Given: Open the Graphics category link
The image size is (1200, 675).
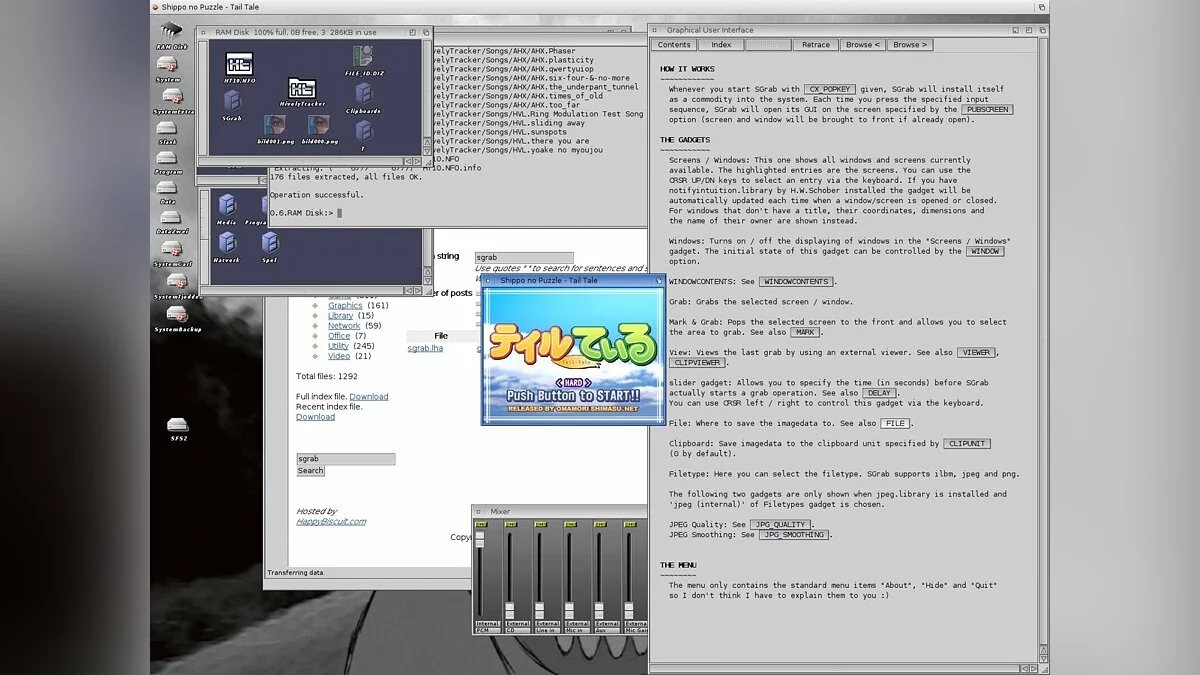Looking at the screenshot, I should point(345,305).
